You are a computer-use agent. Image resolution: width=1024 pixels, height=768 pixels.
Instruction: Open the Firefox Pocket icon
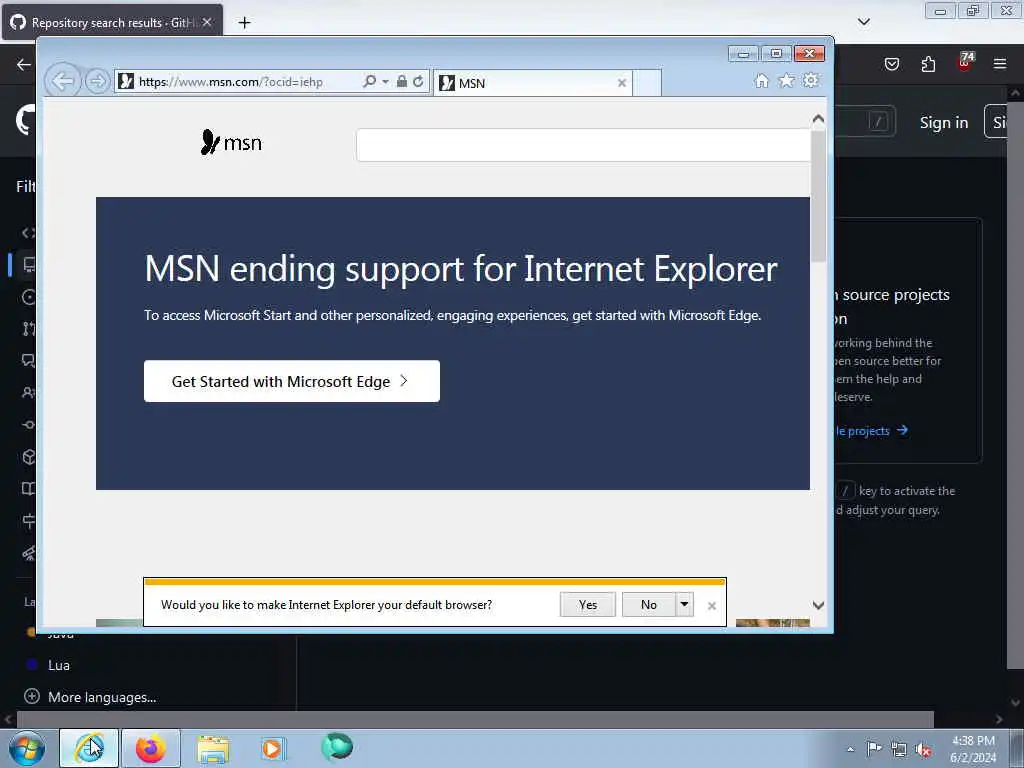coord(892,64)
